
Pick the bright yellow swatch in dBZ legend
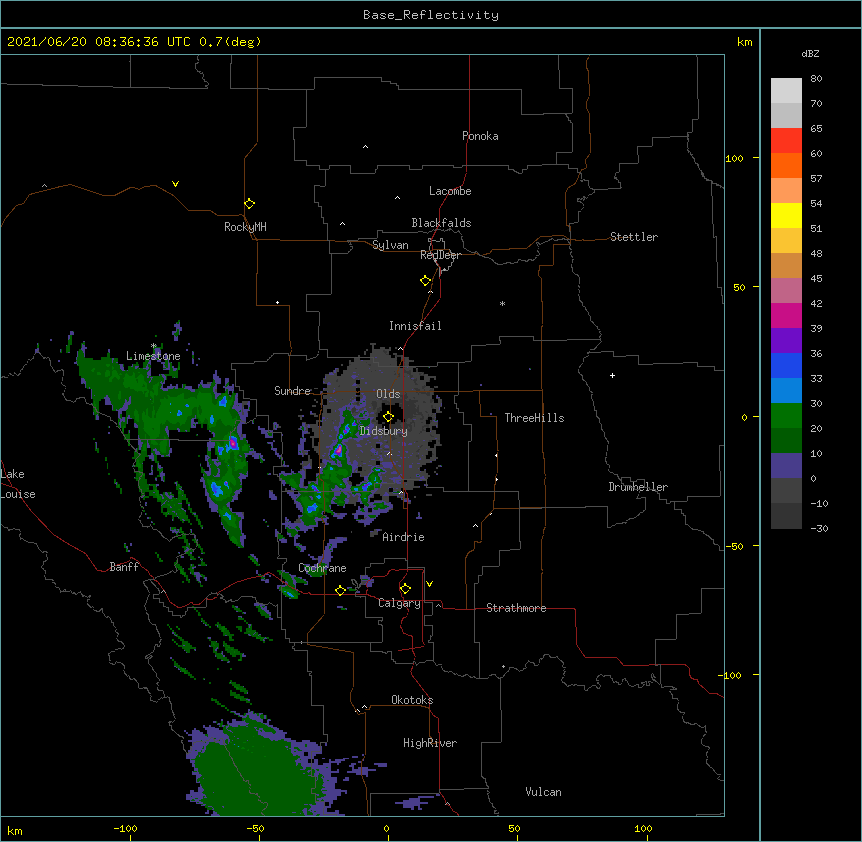(x=786, y=215)
